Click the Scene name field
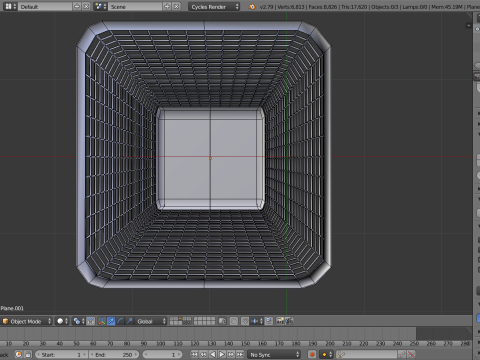The width and height of the screenshot is (480, 360). click(x=135, y=6)
